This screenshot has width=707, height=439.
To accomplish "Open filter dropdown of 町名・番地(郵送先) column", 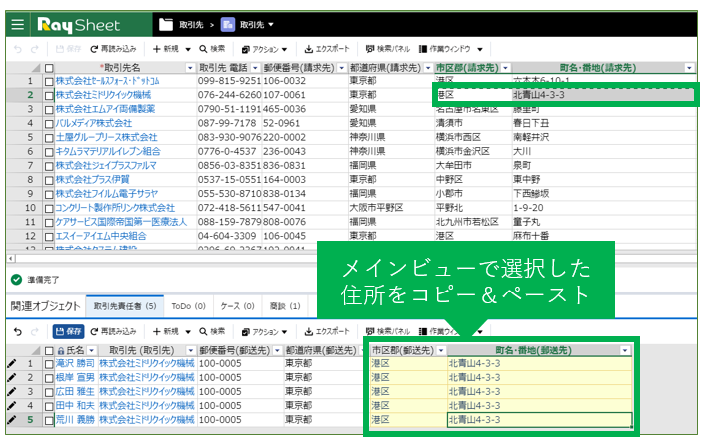I will pos(625,350).
